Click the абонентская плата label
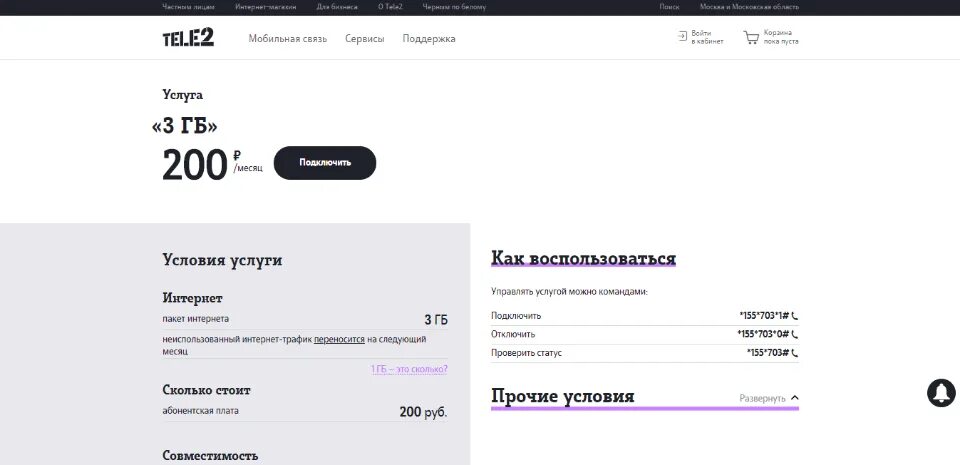 coord(201,411)
